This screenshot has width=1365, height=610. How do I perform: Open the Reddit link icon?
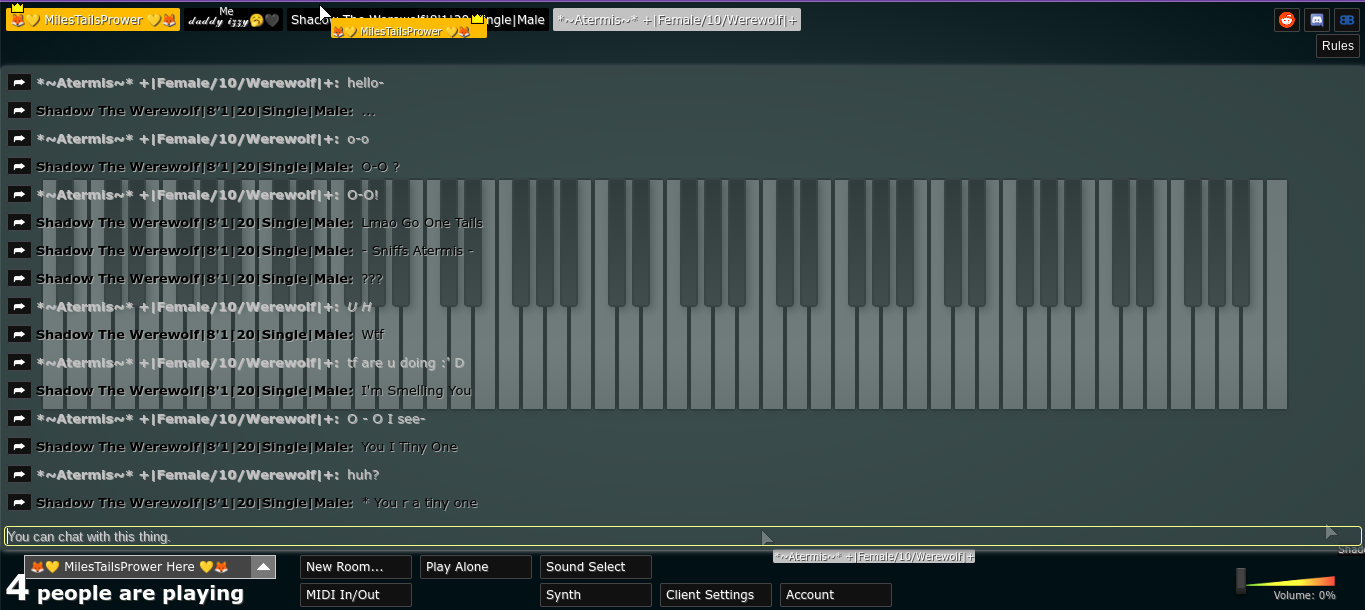pyautogui.click(x=1287, y=20)
